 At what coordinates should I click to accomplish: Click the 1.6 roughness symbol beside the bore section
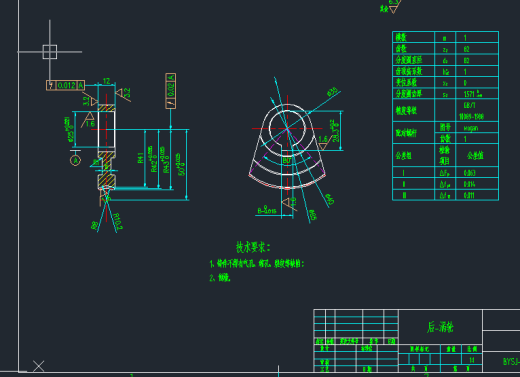coord(88,120)
